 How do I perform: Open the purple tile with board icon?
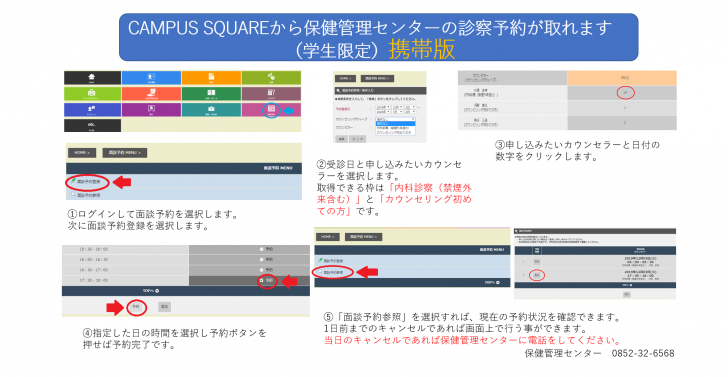coord(151,110)
